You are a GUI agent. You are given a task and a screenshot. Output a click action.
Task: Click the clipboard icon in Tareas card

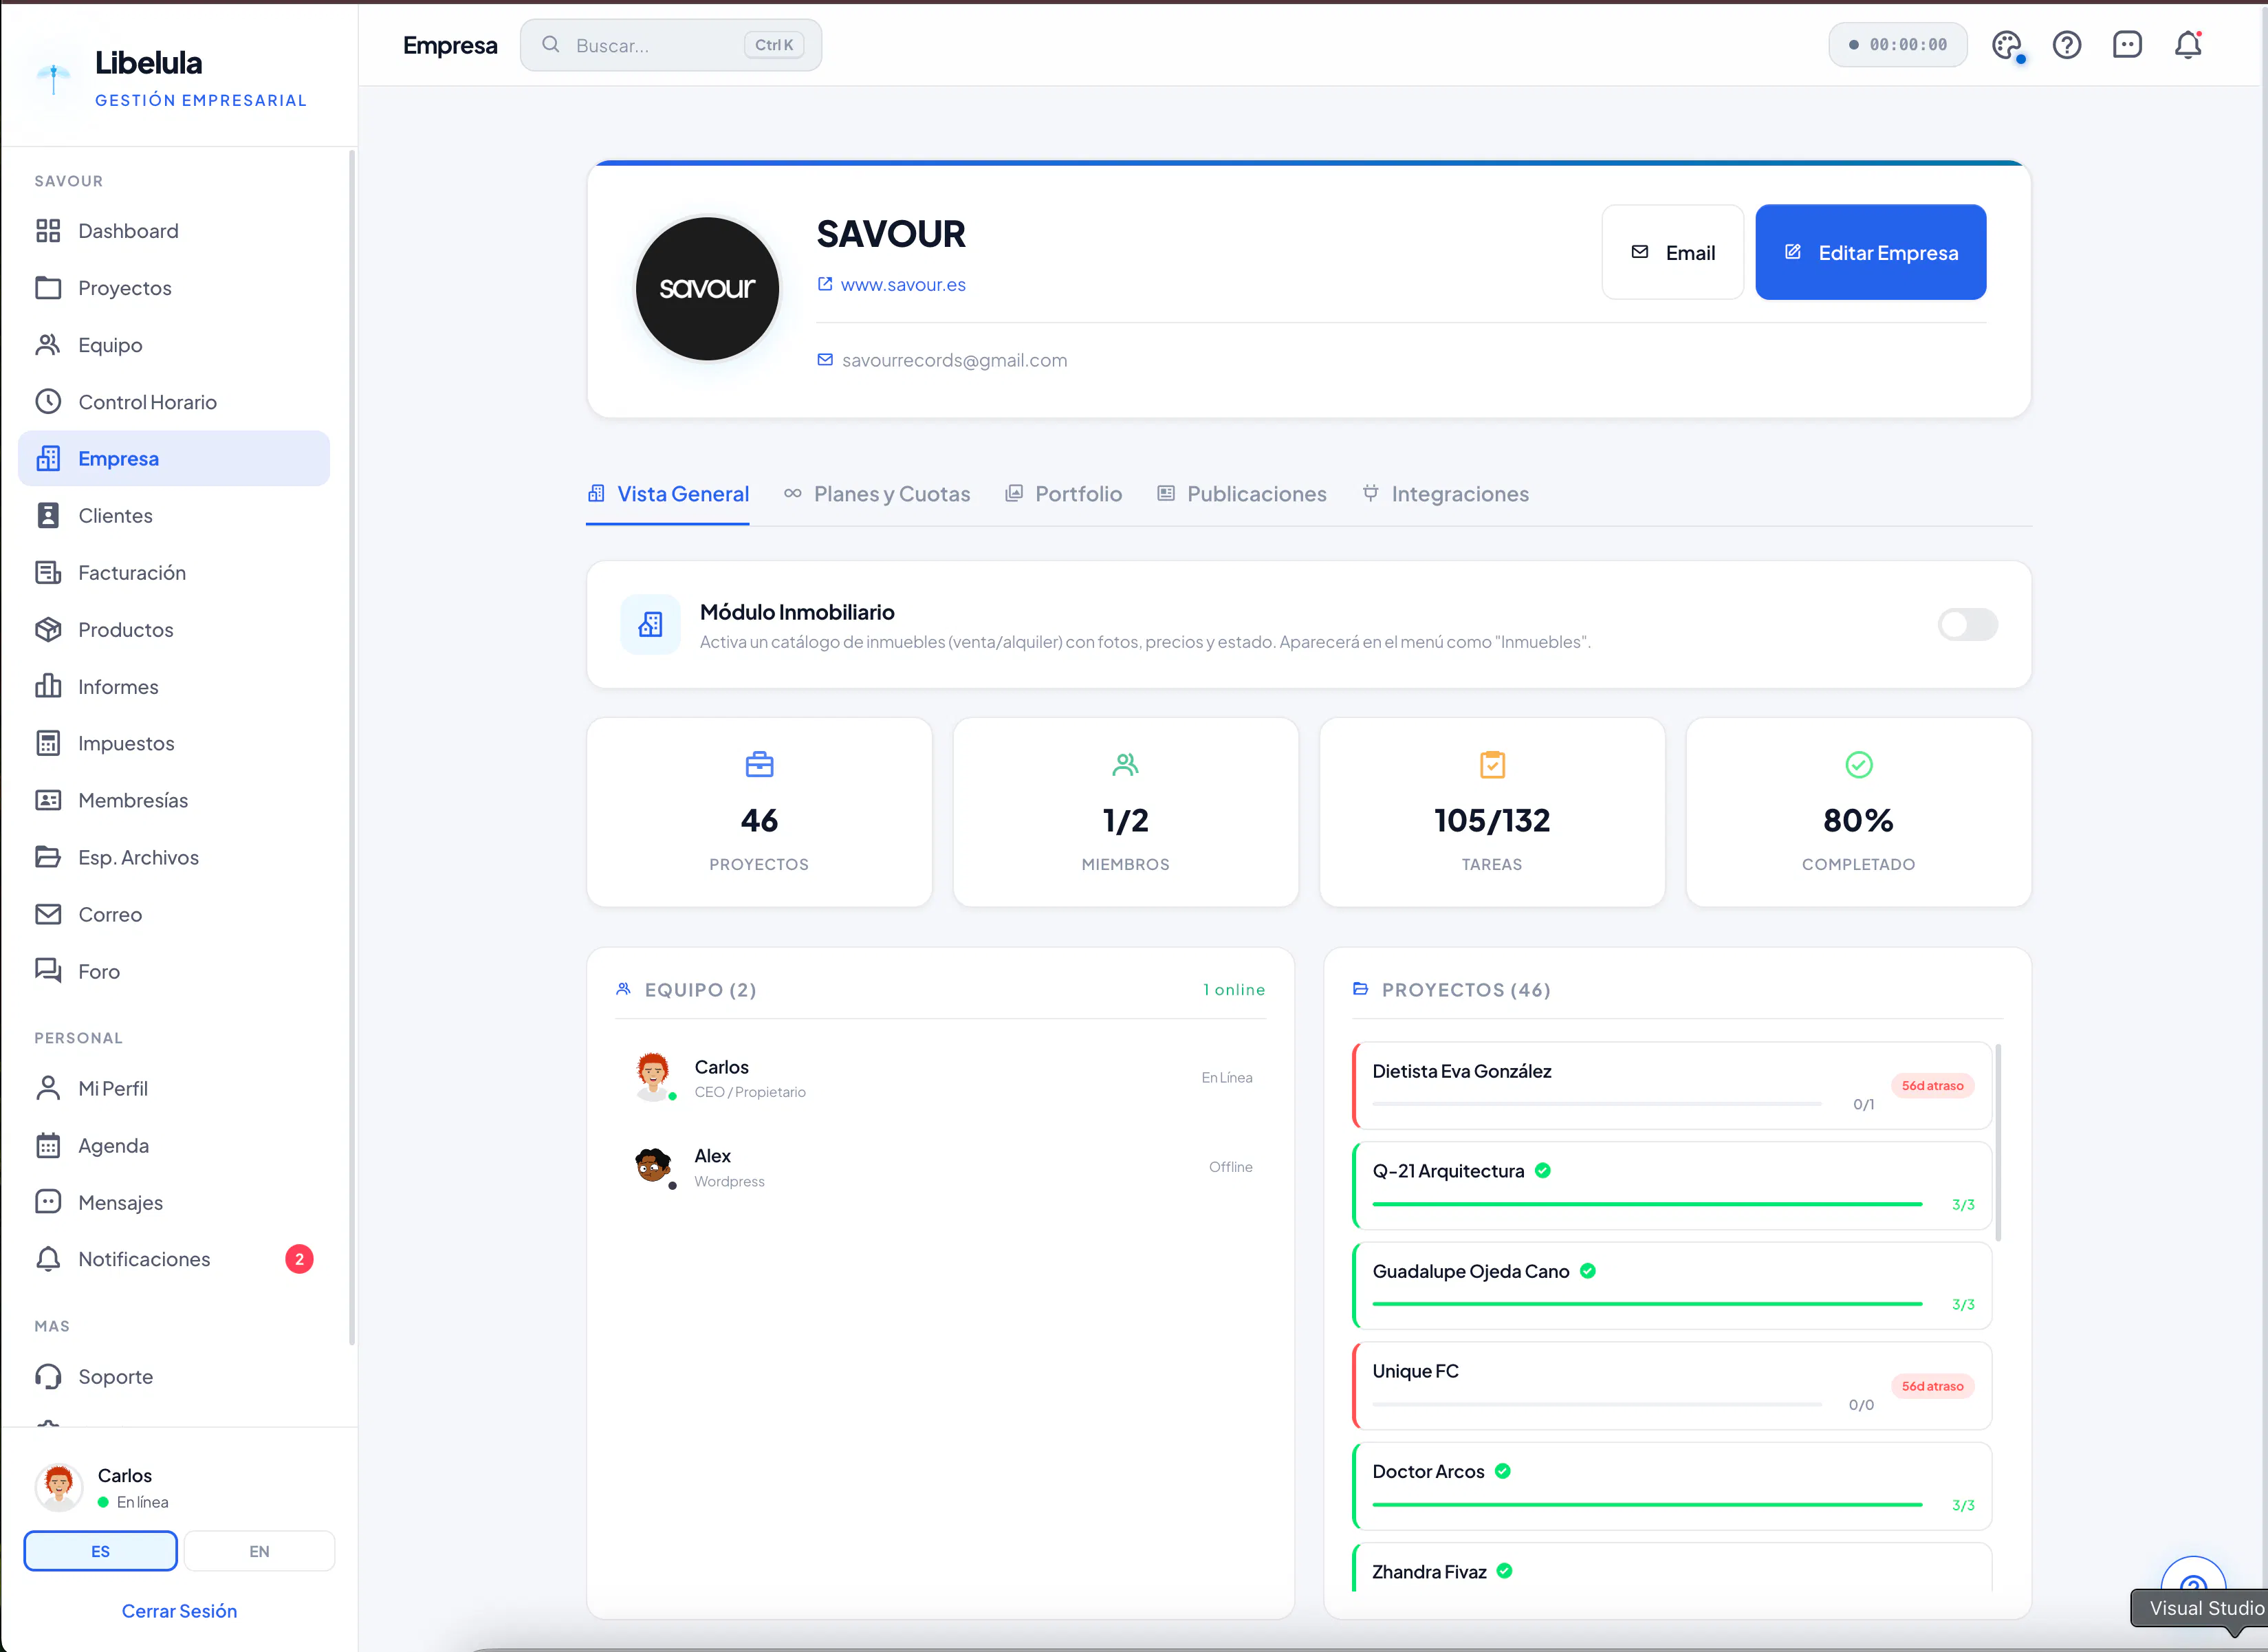1492,765
